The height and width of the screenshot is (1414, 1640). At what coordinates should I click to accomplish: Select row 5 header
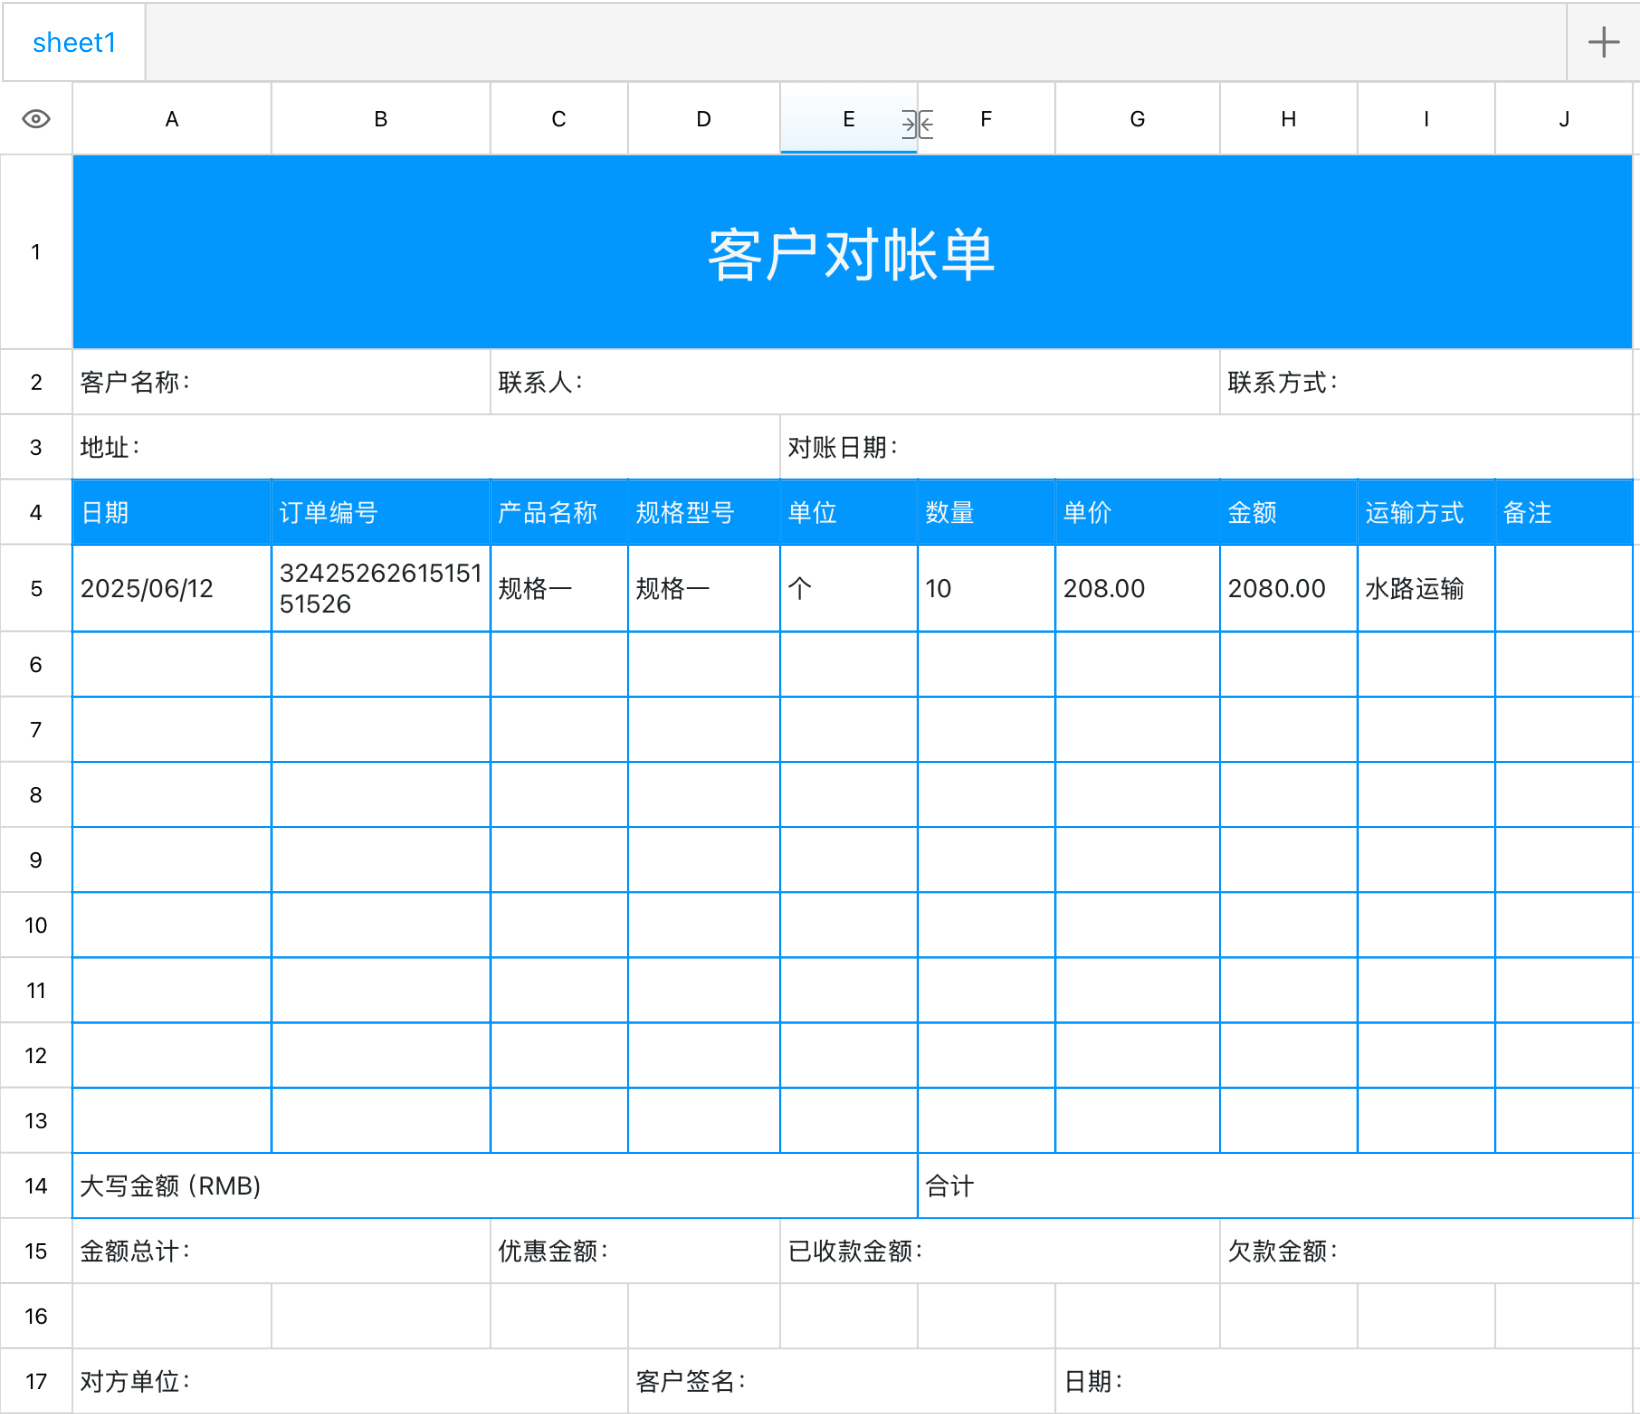pos(36,588)
